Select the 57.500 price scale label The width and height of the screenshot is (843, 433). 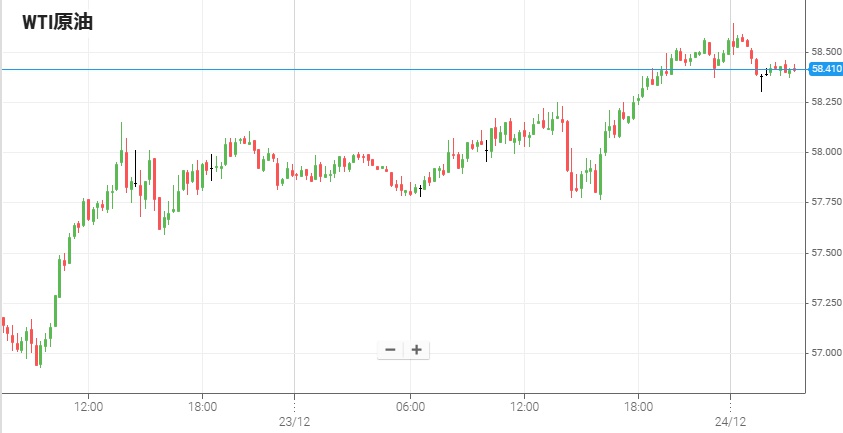pos(825,252)
